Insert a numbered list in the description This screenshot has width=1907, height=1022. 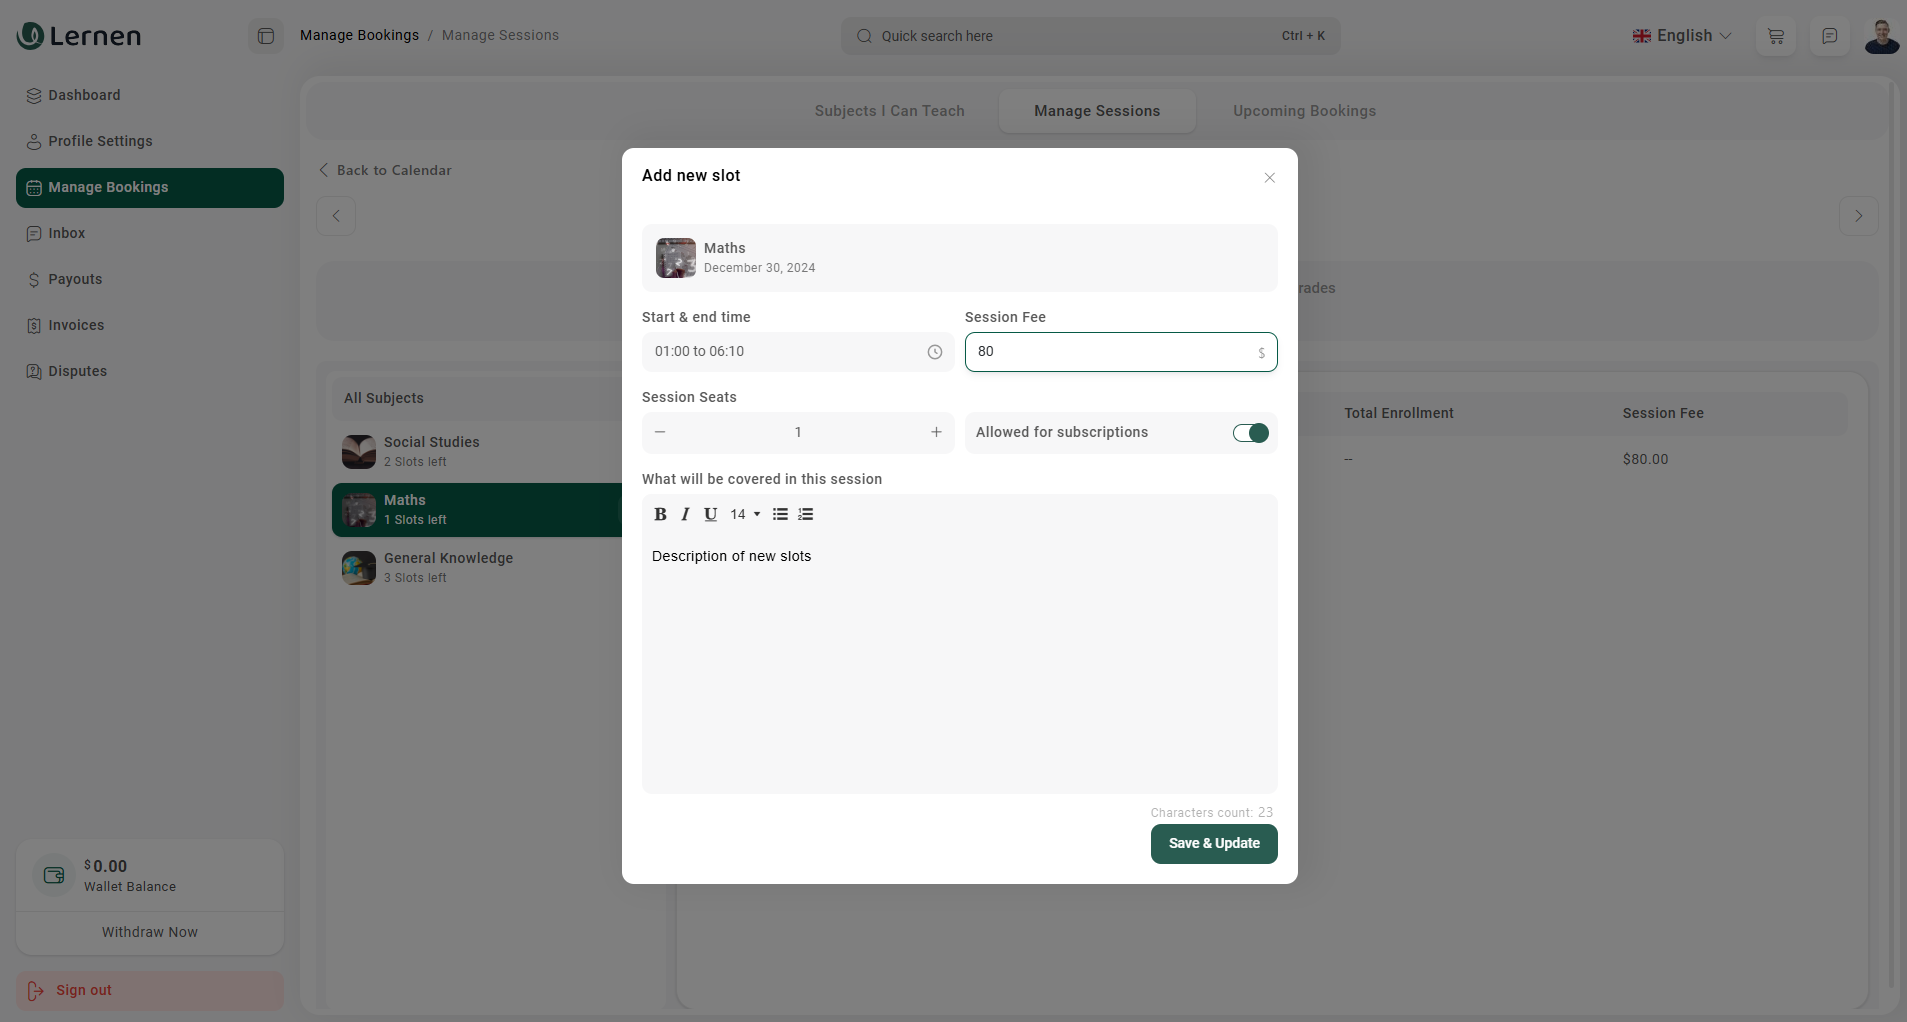(806, 514)
